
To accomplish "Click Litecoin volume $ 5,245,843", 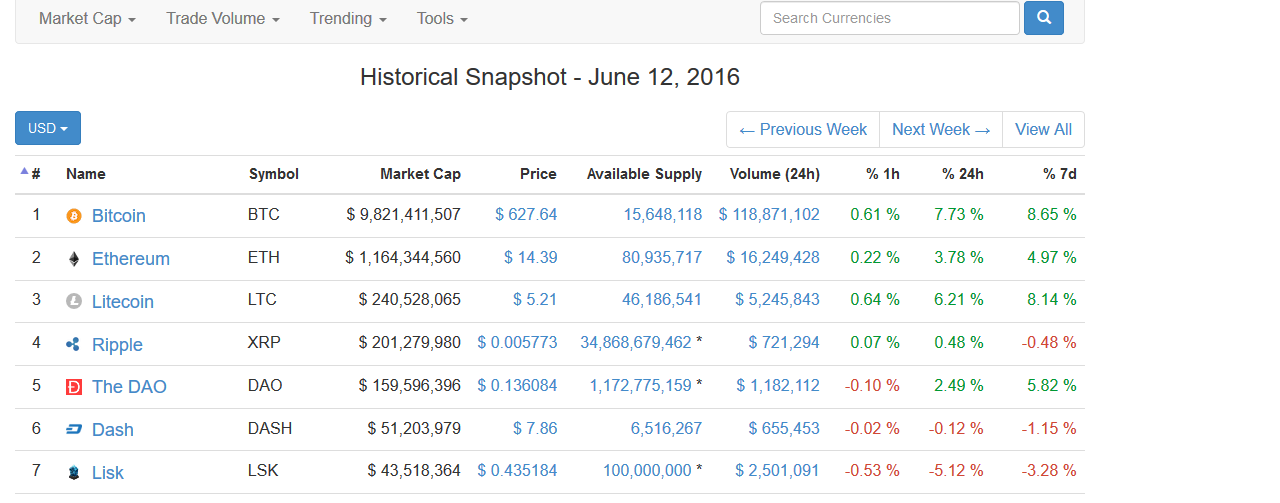I will tap(778, 299).
